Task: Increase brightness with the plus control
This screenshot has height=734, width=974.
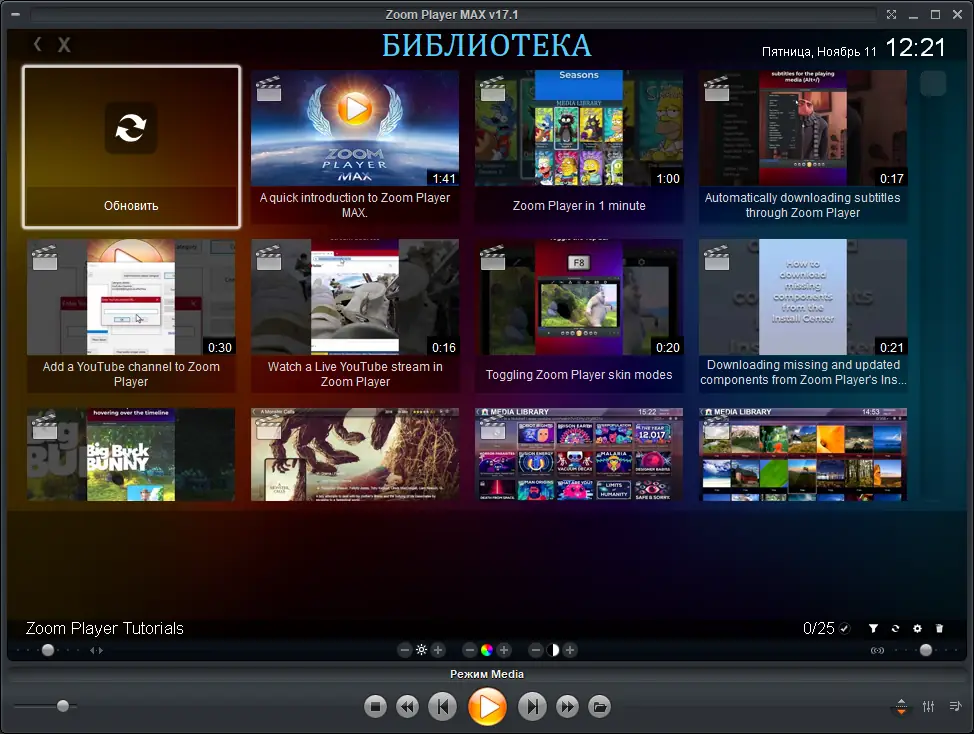Action: (x=437, y=650)
